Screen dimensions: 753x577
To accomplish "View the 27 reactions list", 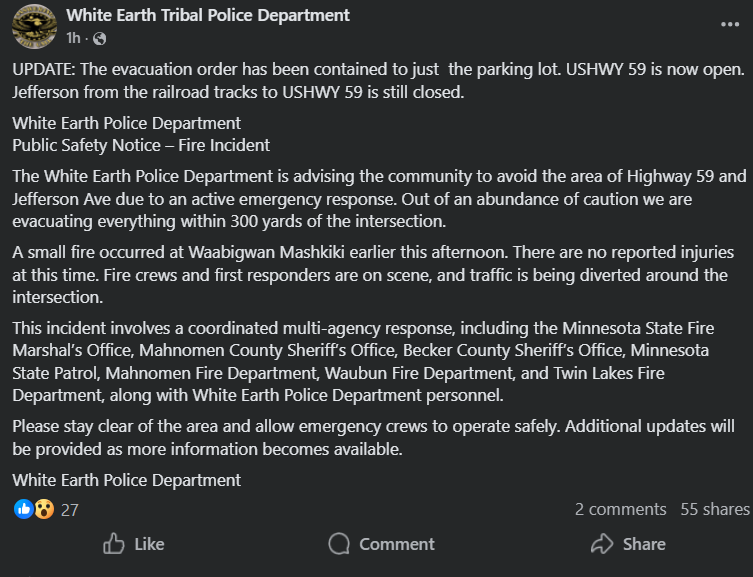I will pyautogui.click(x=70, y=509).
